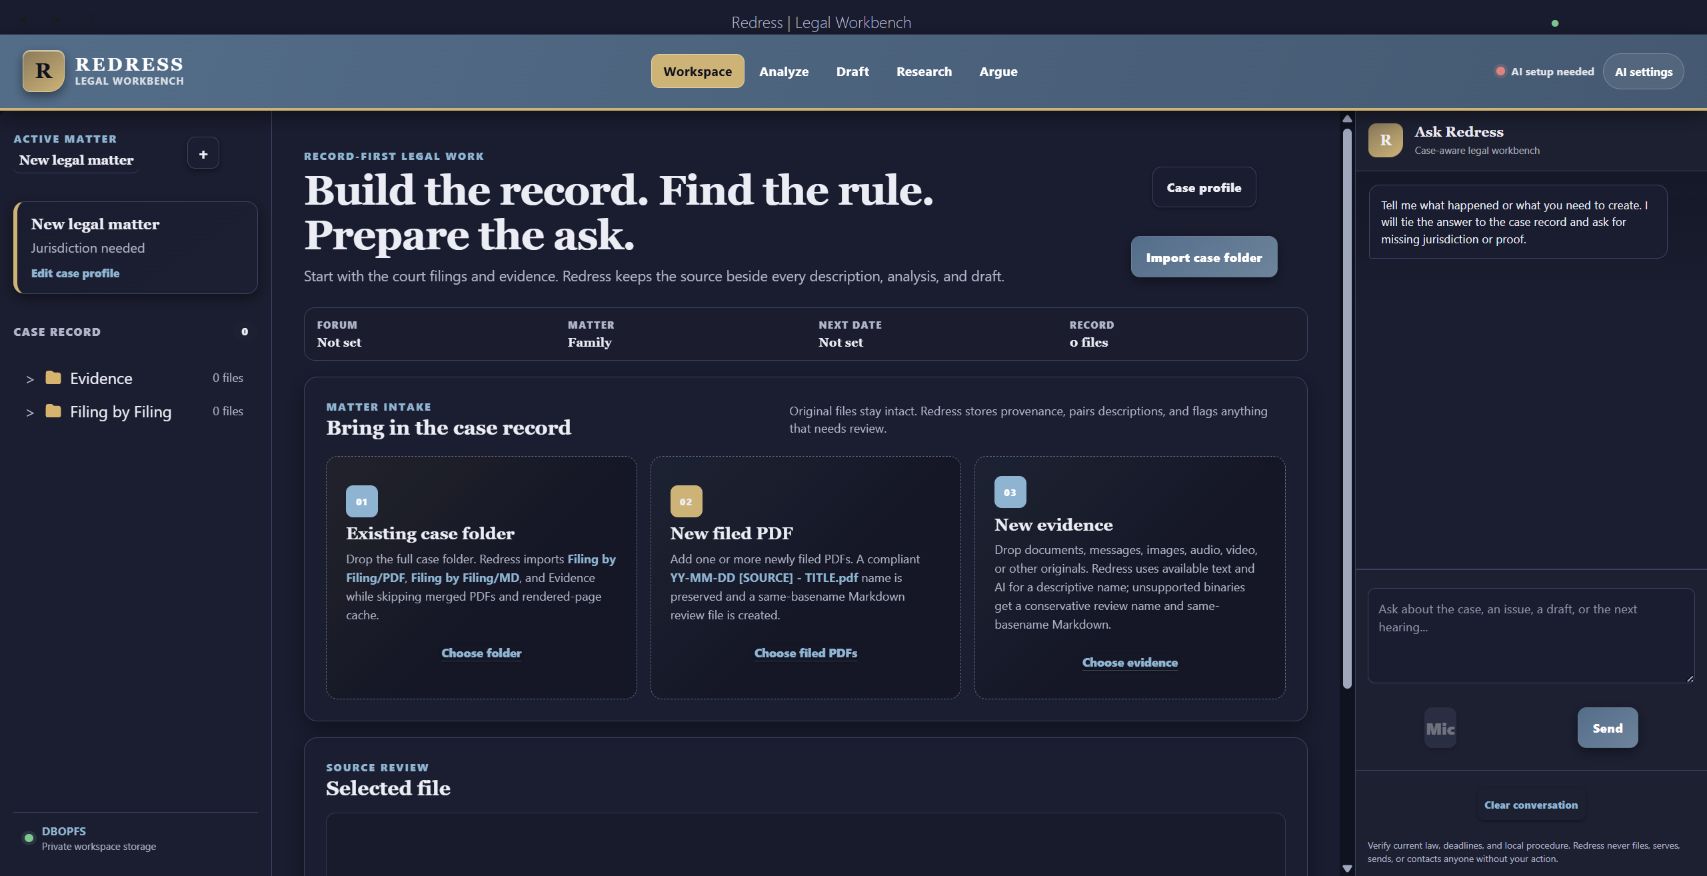This screenshot has width=1707, height=876.
Task: Clear conversation in Ask Redress
Action: tap(1531, 805)
